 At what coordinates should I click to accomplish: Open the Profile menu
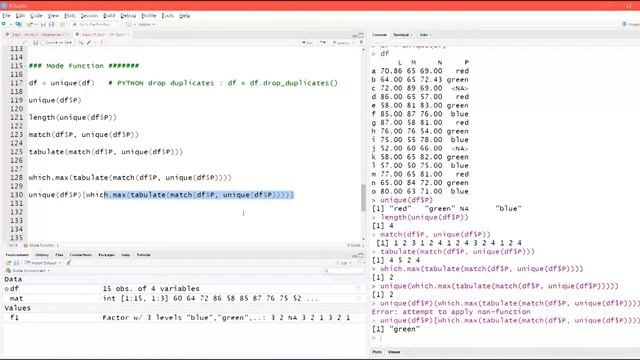(149, 16)
